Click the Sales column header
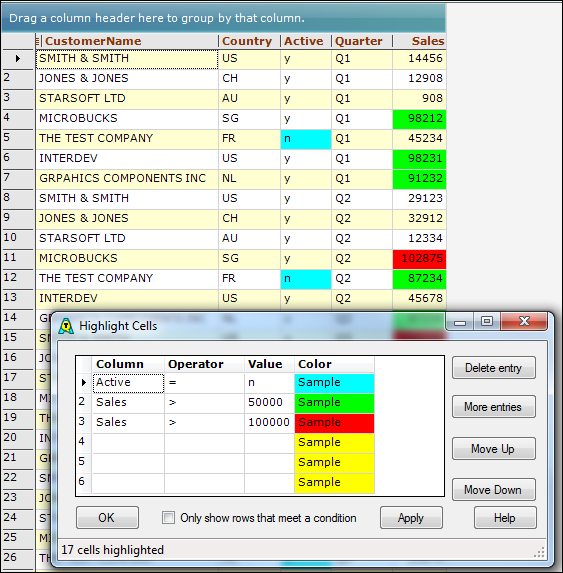563x573 pixels. (419, 41)
